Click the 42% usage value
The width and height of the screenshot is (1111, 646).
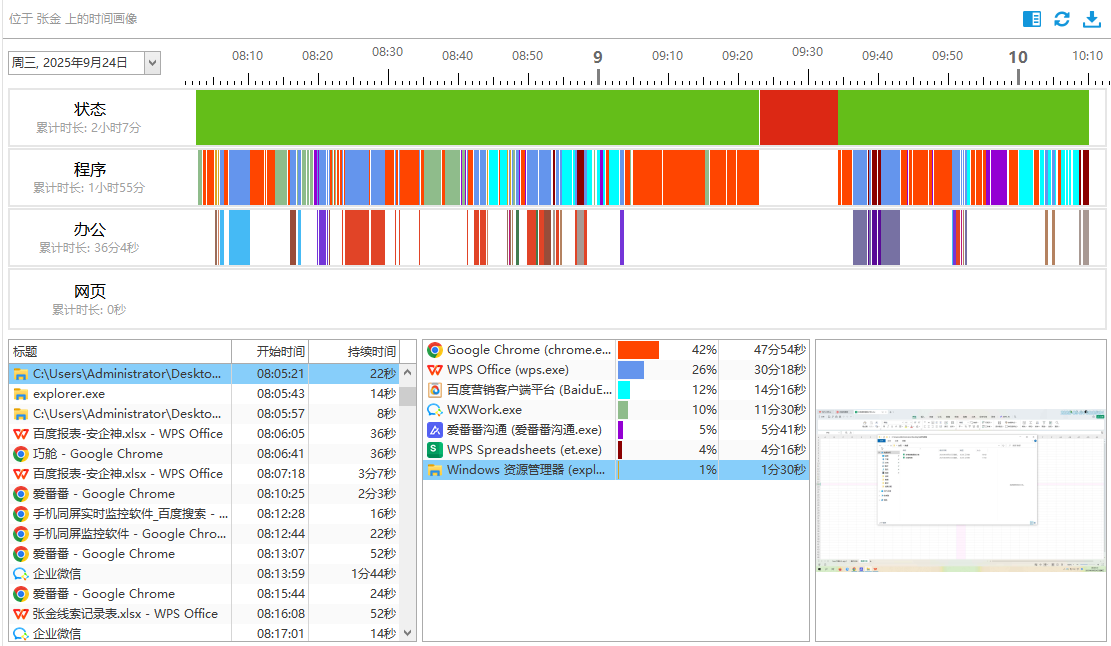[x=704, y=350]
